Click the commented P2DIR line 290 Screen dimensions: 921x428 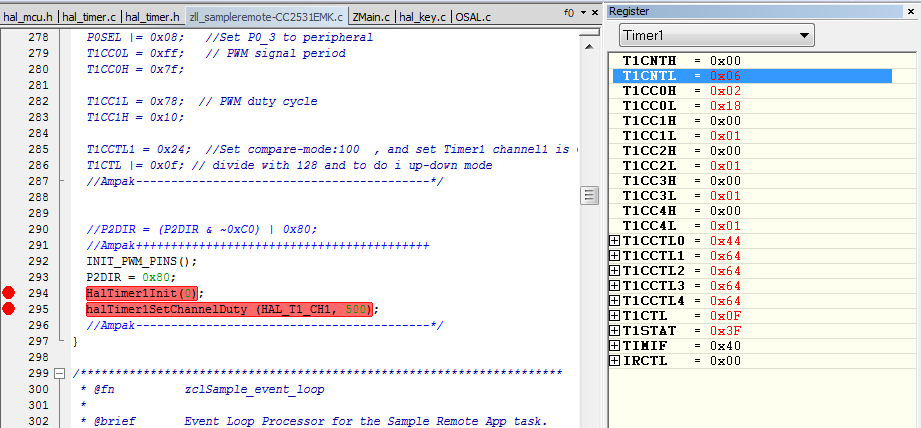[201, 229]
